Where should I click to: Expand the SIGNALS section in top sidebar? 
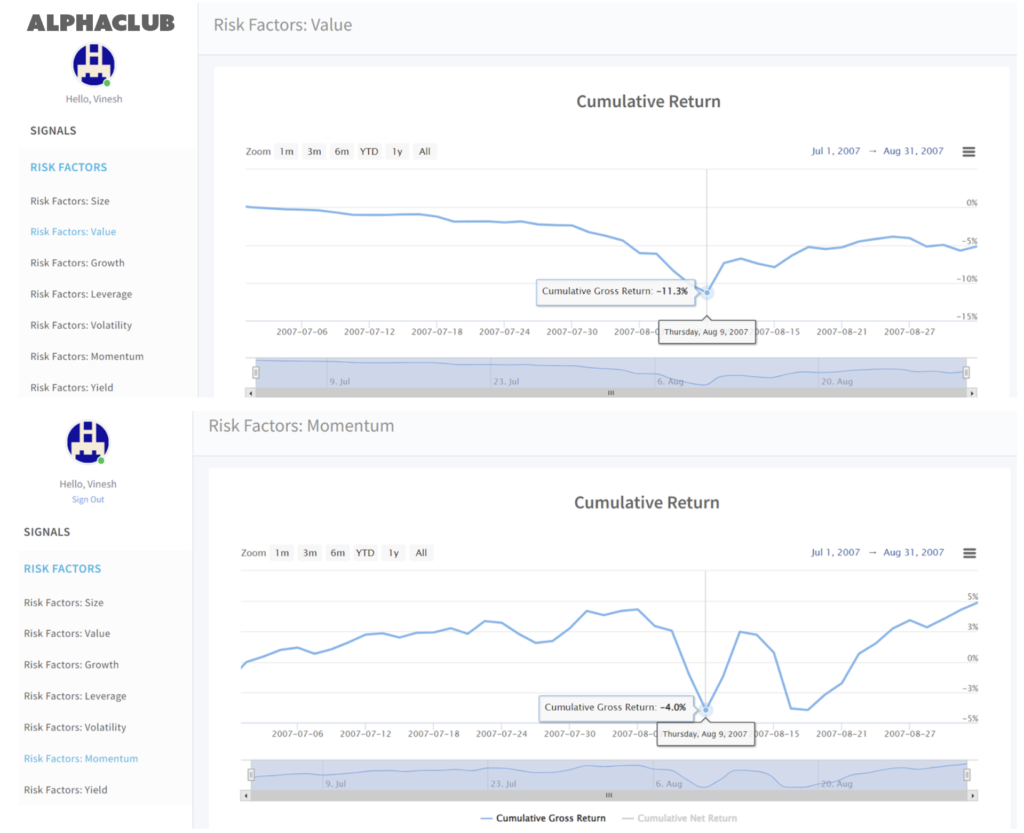pos(53,131)
